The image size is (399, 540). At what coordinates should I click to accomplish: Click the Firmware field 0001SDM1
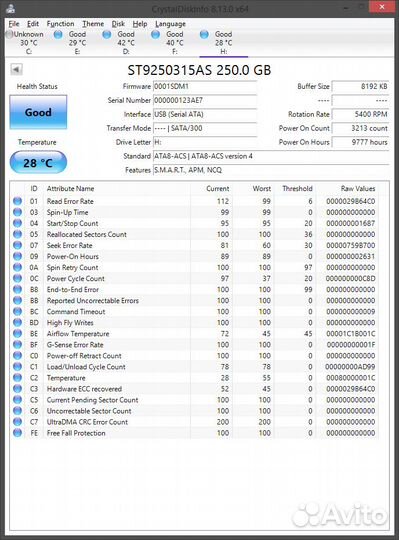tap(205, 86)
